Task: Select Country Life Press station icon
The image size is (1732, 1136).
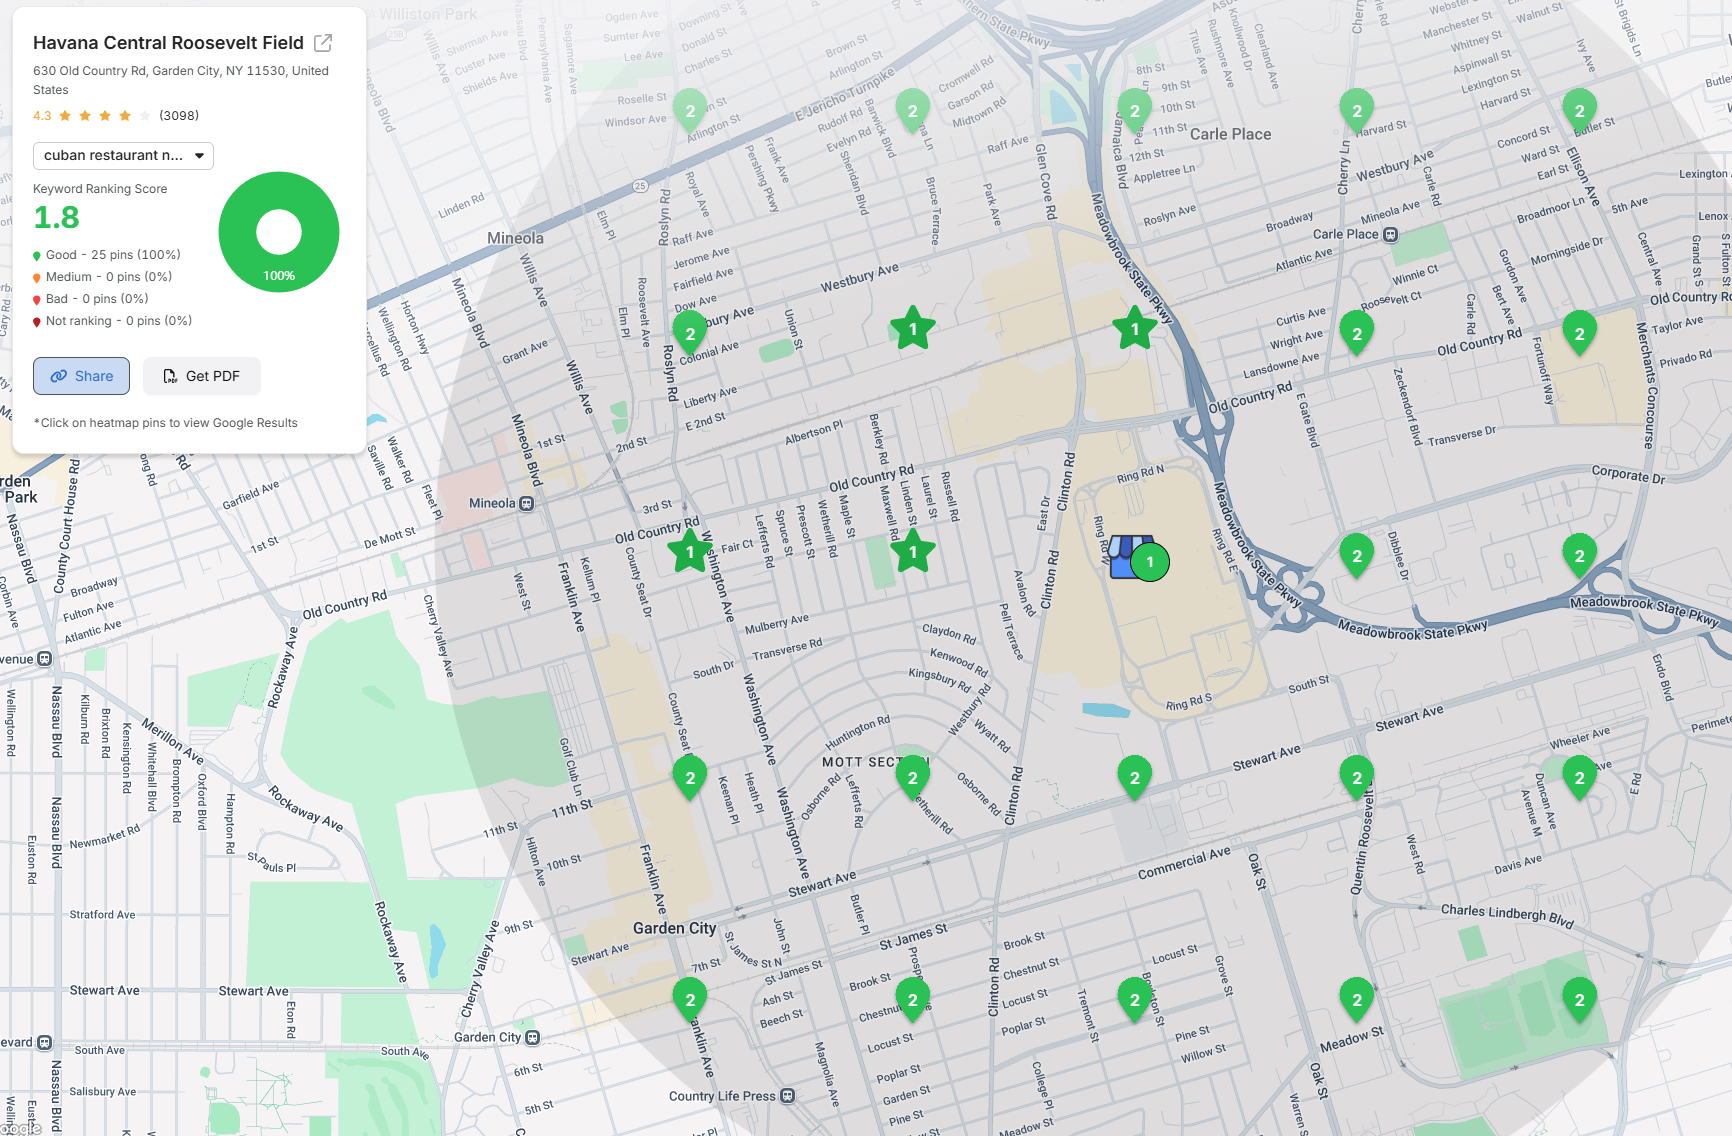Action: pos(788,1096)
